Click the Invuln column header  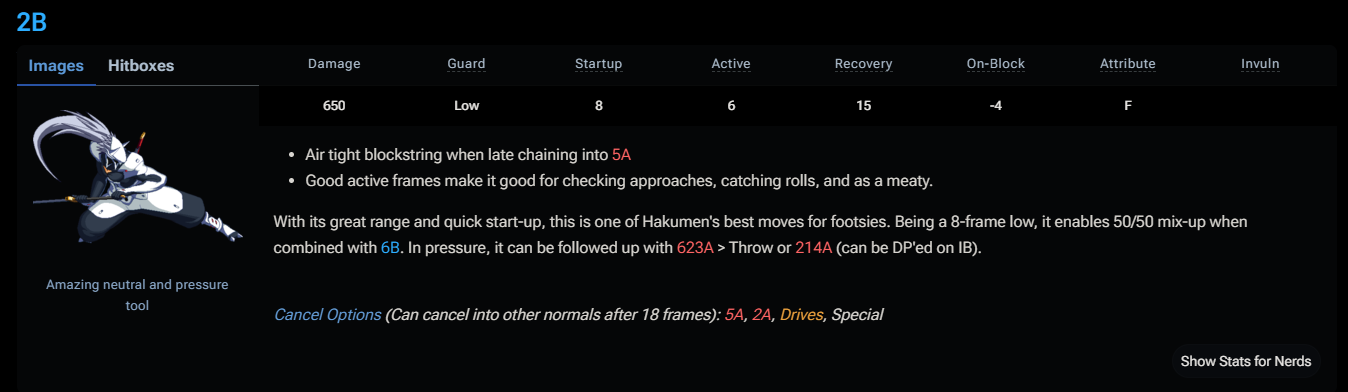click(x=1260, y=64)
